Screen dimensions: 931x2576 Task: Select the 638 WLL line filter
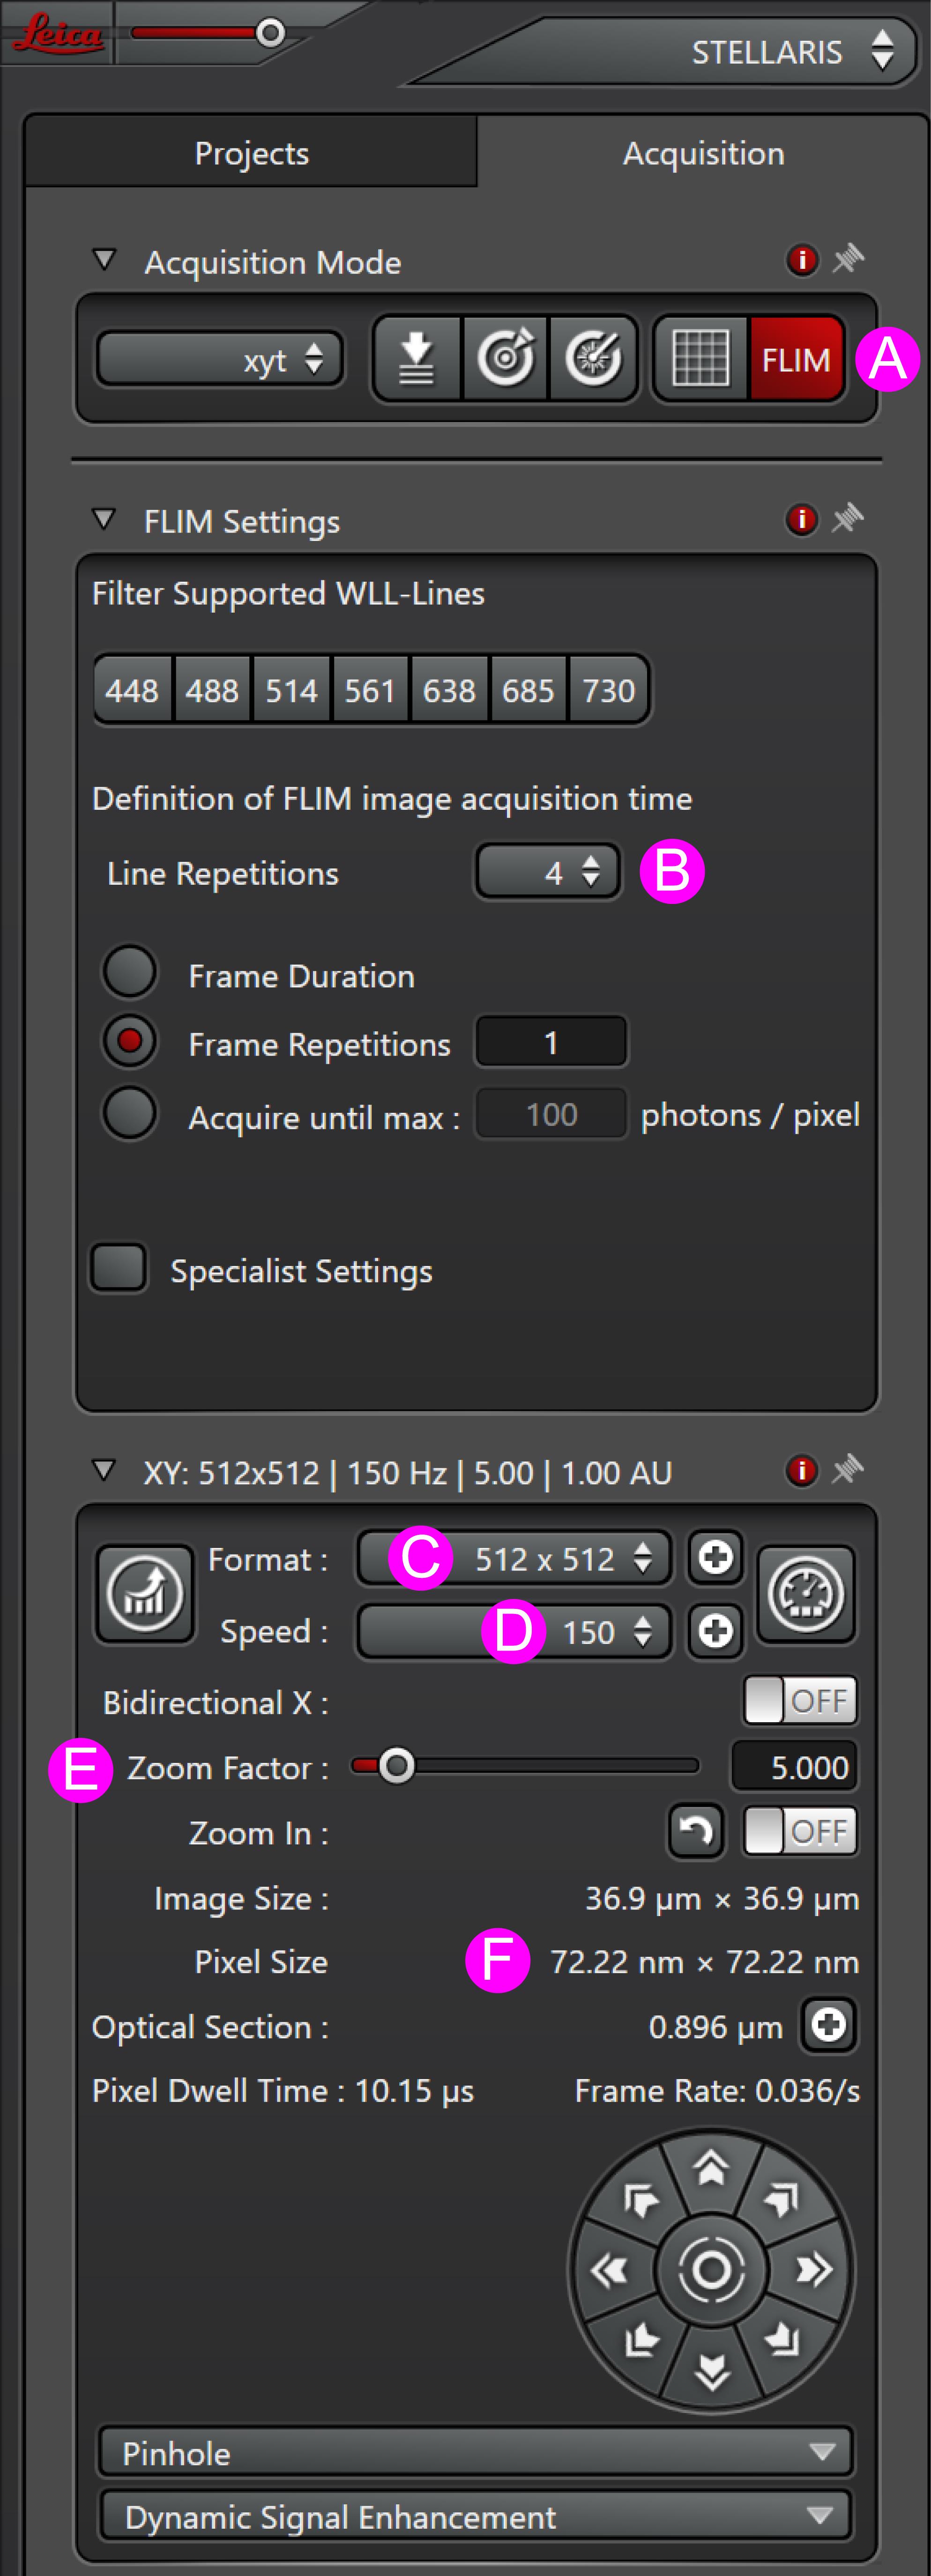coord(449,690)
